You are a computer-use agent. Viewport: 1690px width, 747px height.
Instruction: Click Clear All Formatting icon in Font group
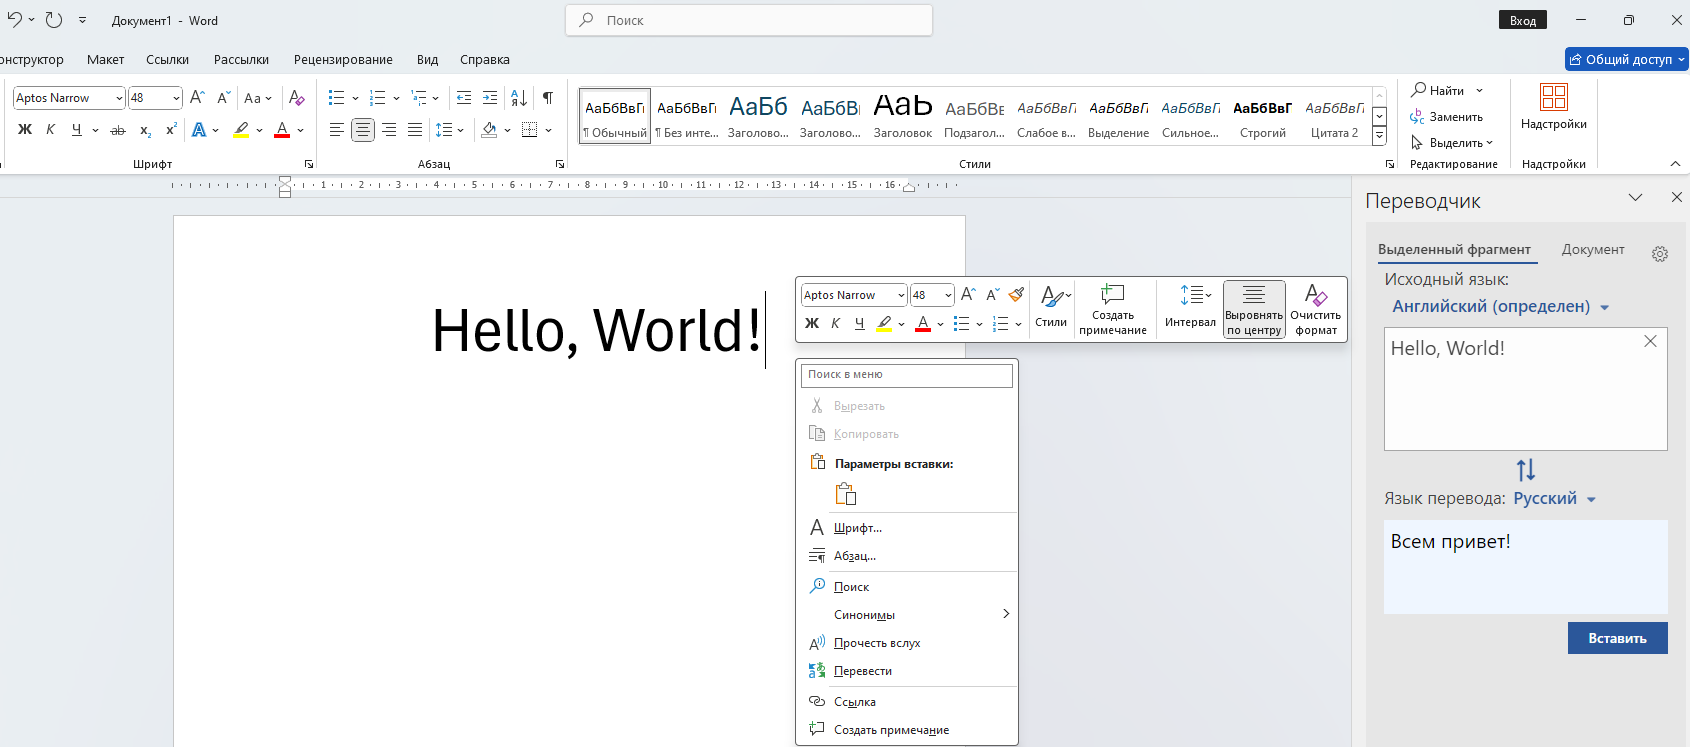pyautogui.click(x=296, y=98)
